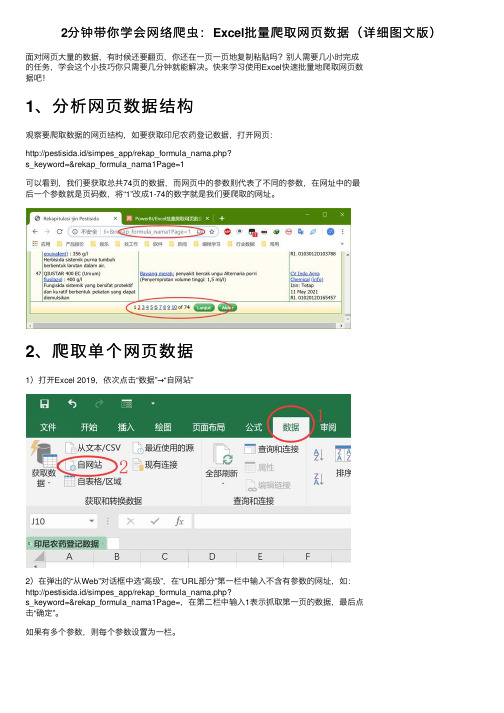Select column F header
This screenshot has height=713, width=504.
coord(307,557)
